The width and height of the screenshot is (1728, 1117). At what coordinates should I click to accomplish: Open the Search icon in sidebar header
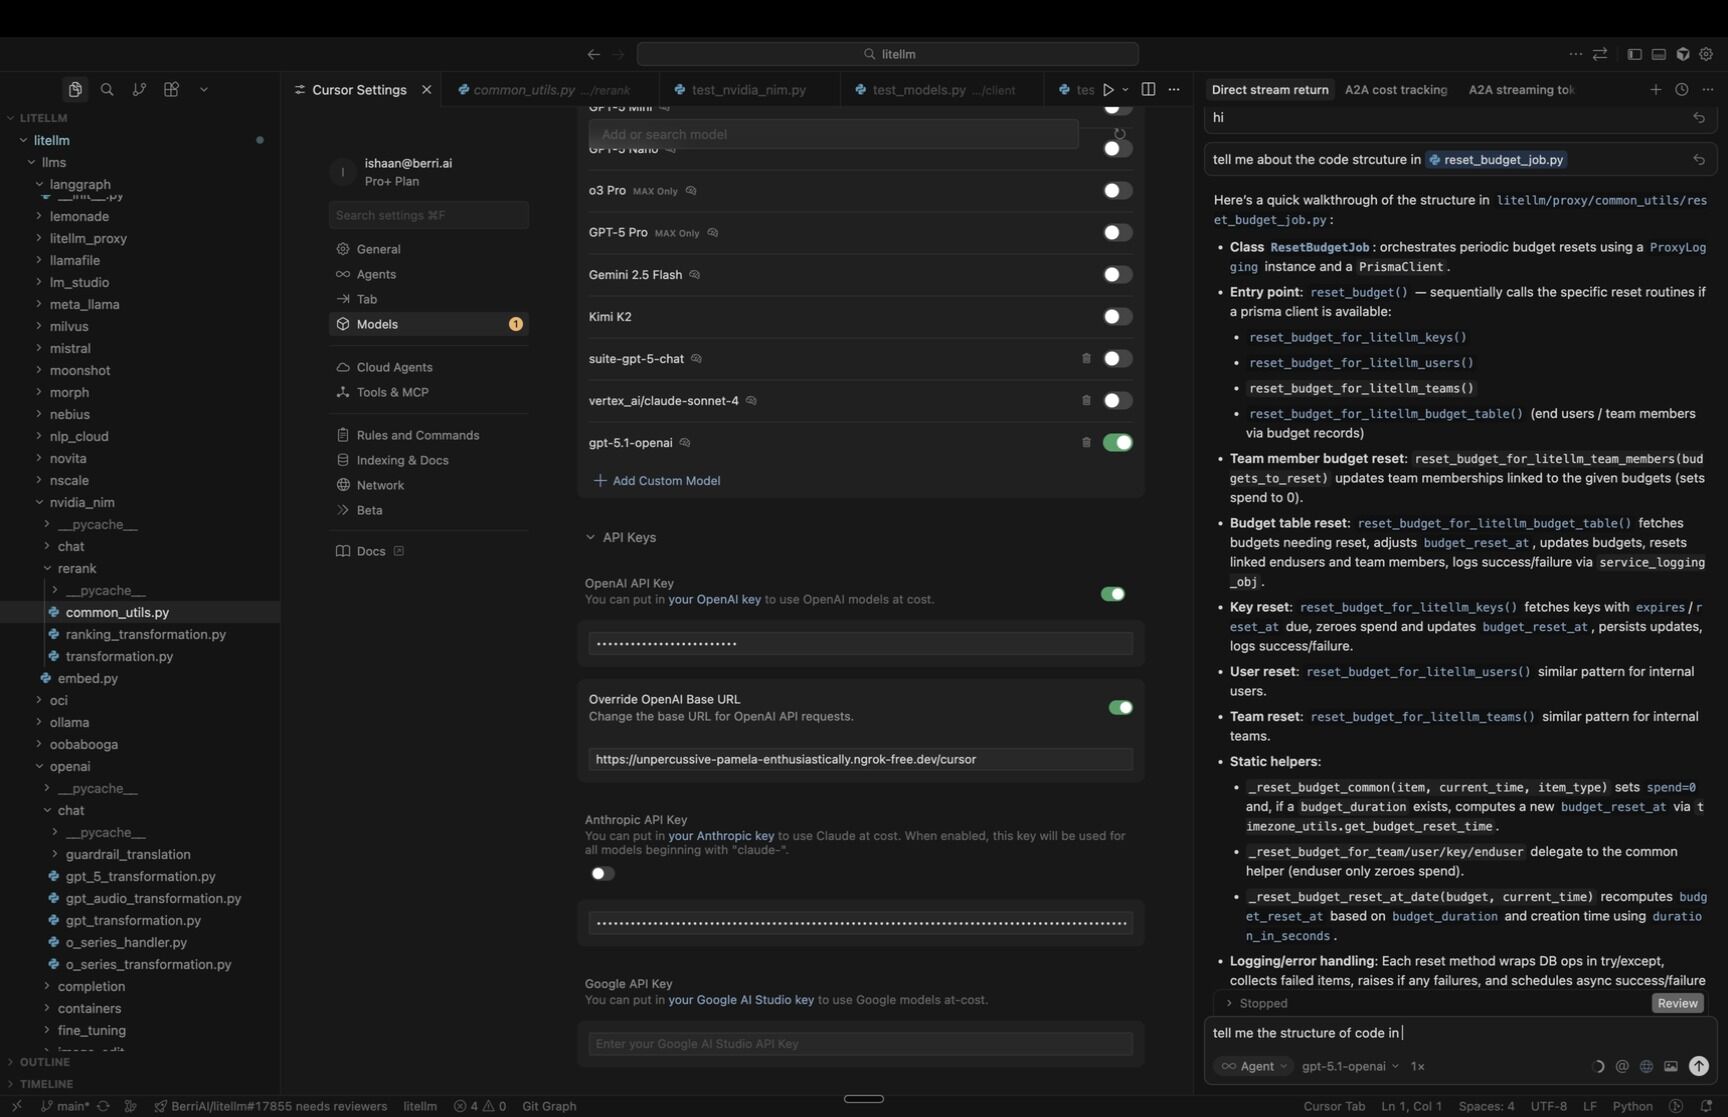point(107,90)
